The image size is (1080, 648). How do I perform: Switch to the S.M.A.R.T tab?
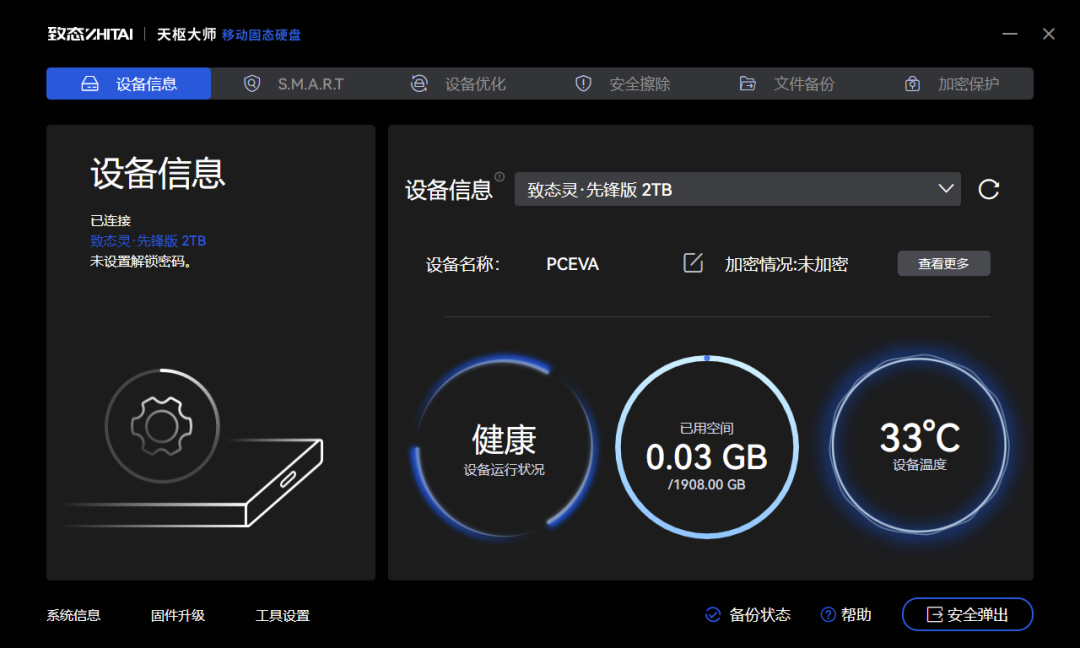[x=293, y=84]
